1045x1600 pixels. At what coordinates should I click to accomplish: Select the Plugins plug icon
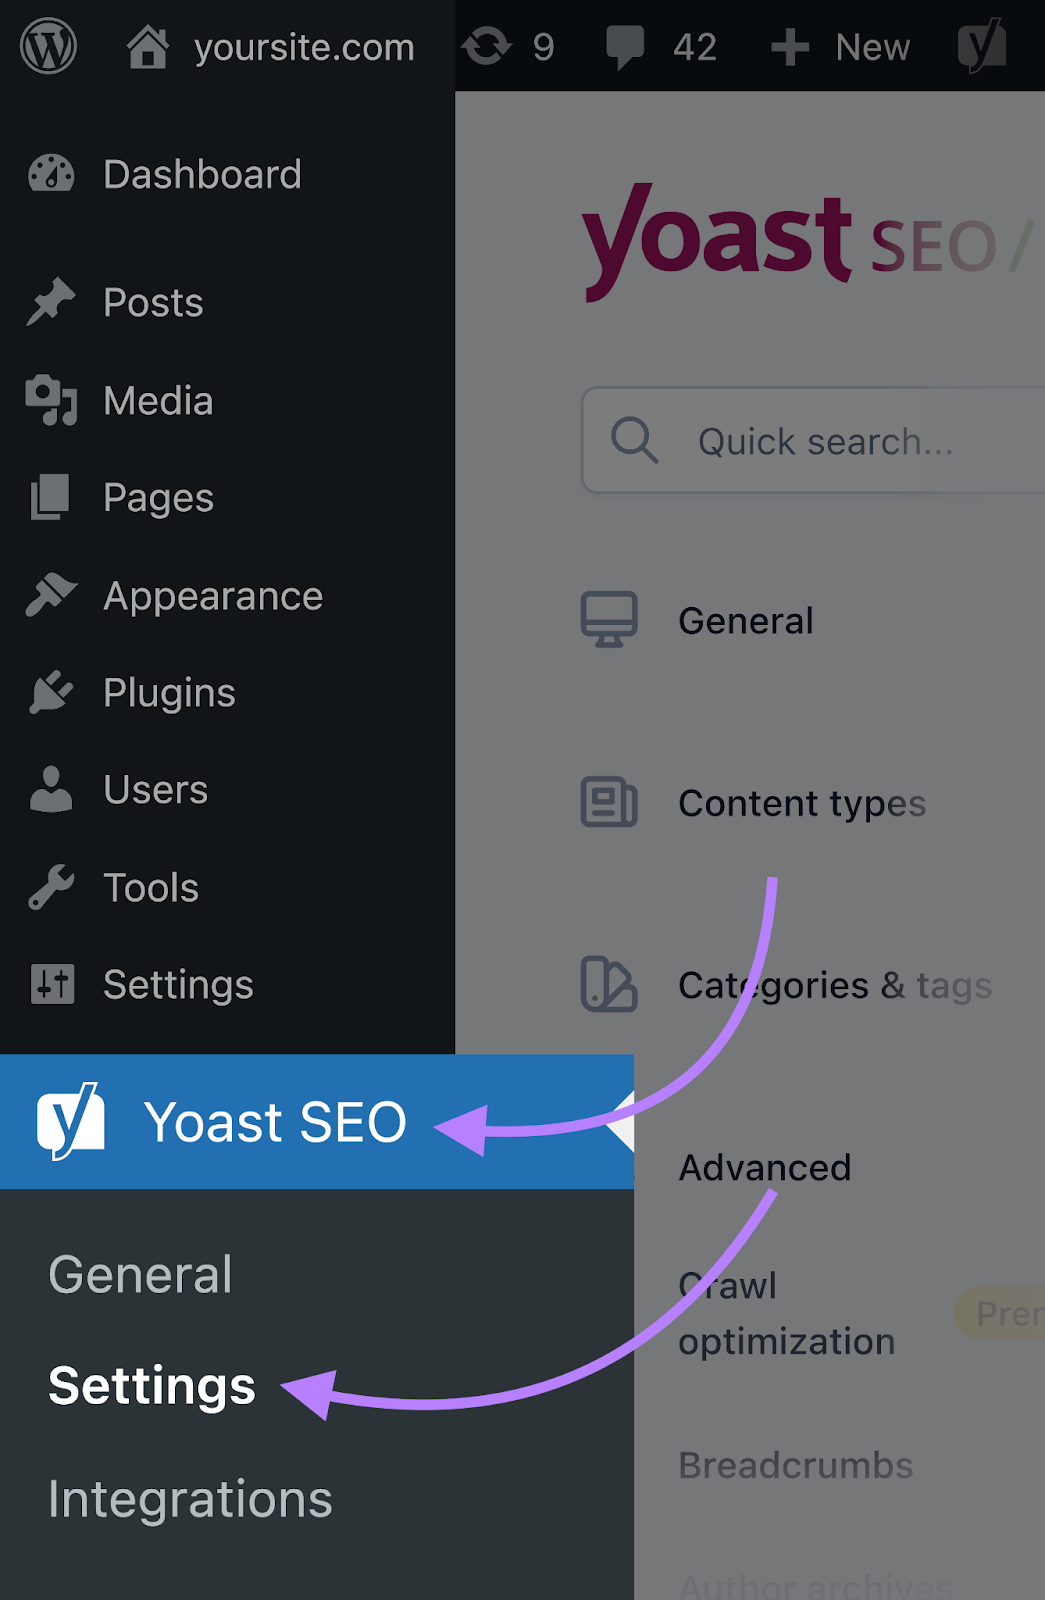tap(49, 691)
